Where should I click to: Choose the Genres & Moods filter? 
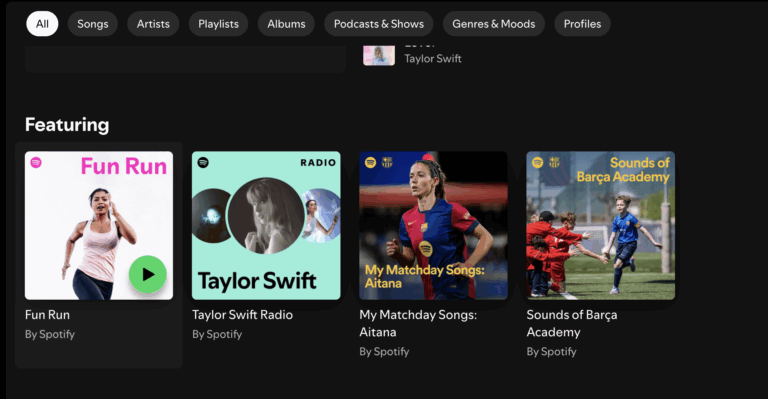[494, 24]
